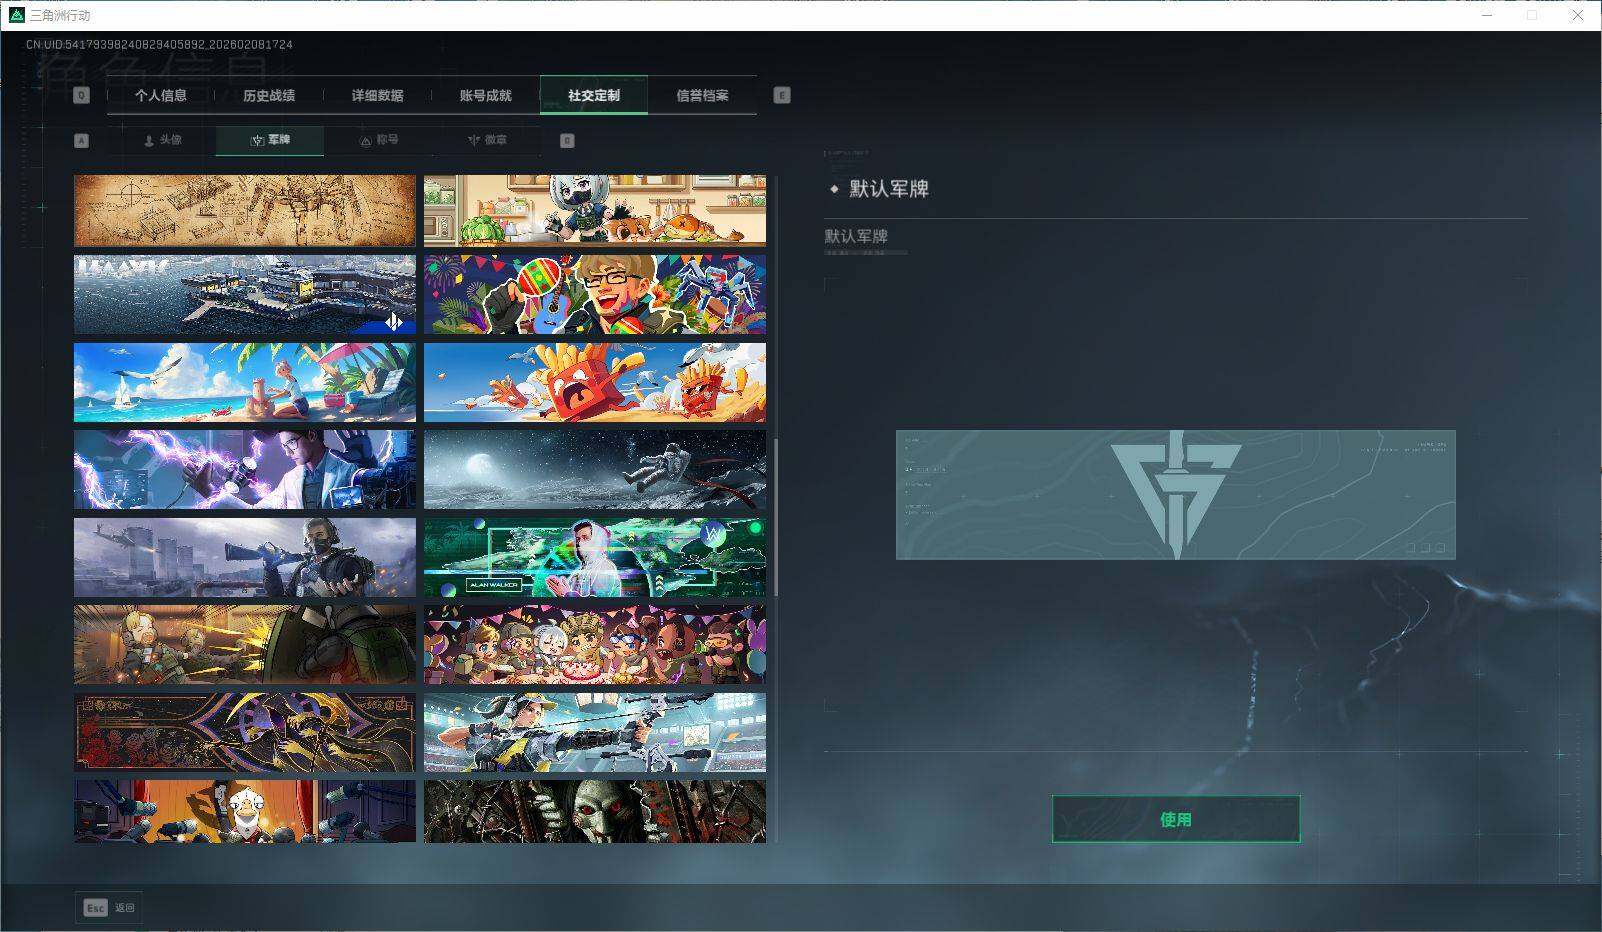Click the 默认军牌 heading text
Image resolution: width=1602 pixels, height=932 pixels.
pos(889,189)
